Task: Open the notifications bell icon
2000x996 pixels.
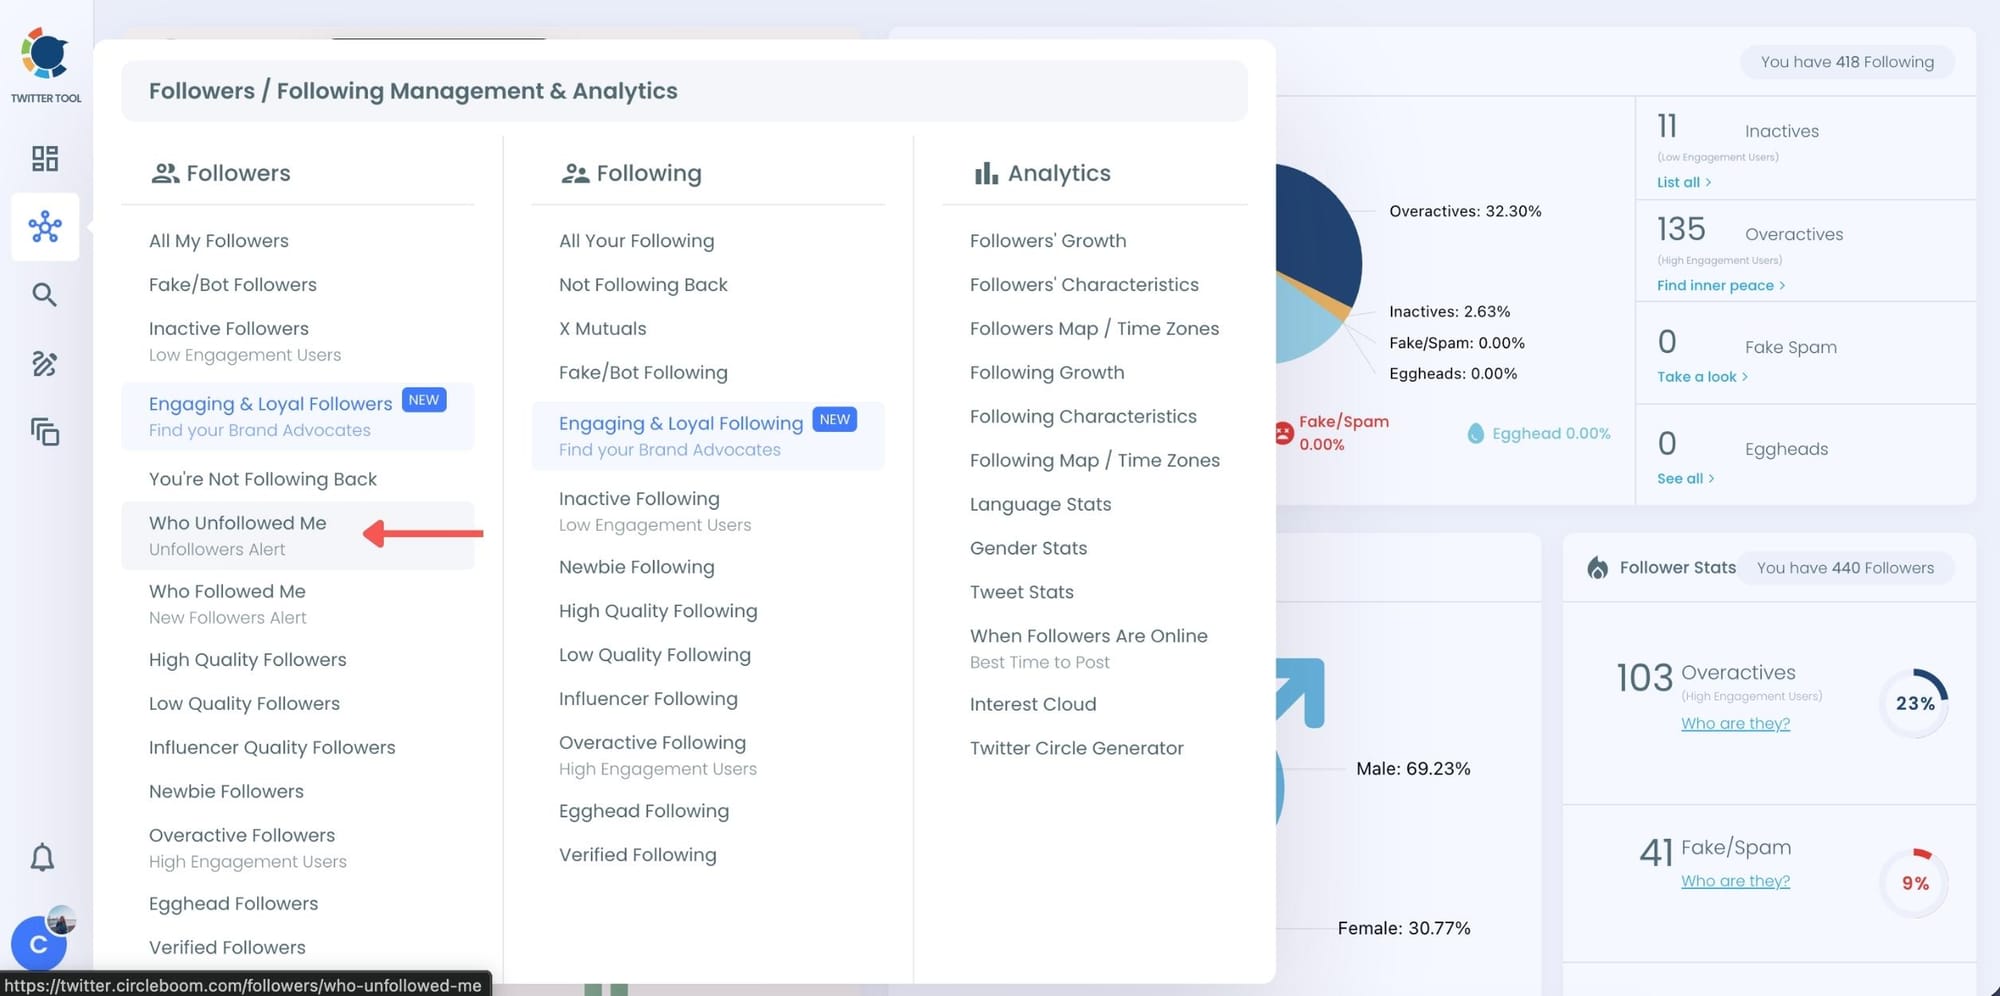Action: [x=42, y=858]
